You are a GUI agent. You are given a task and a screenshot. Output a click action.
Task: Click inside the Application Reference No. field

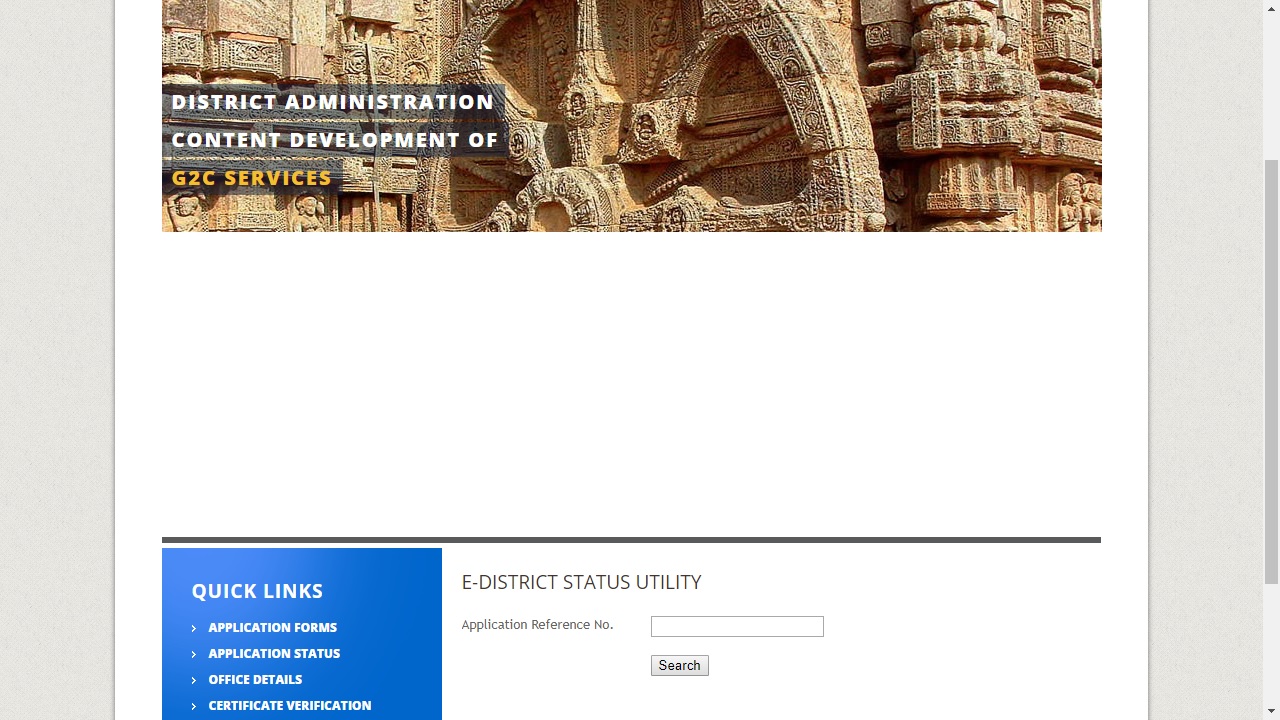coord(737,626)
